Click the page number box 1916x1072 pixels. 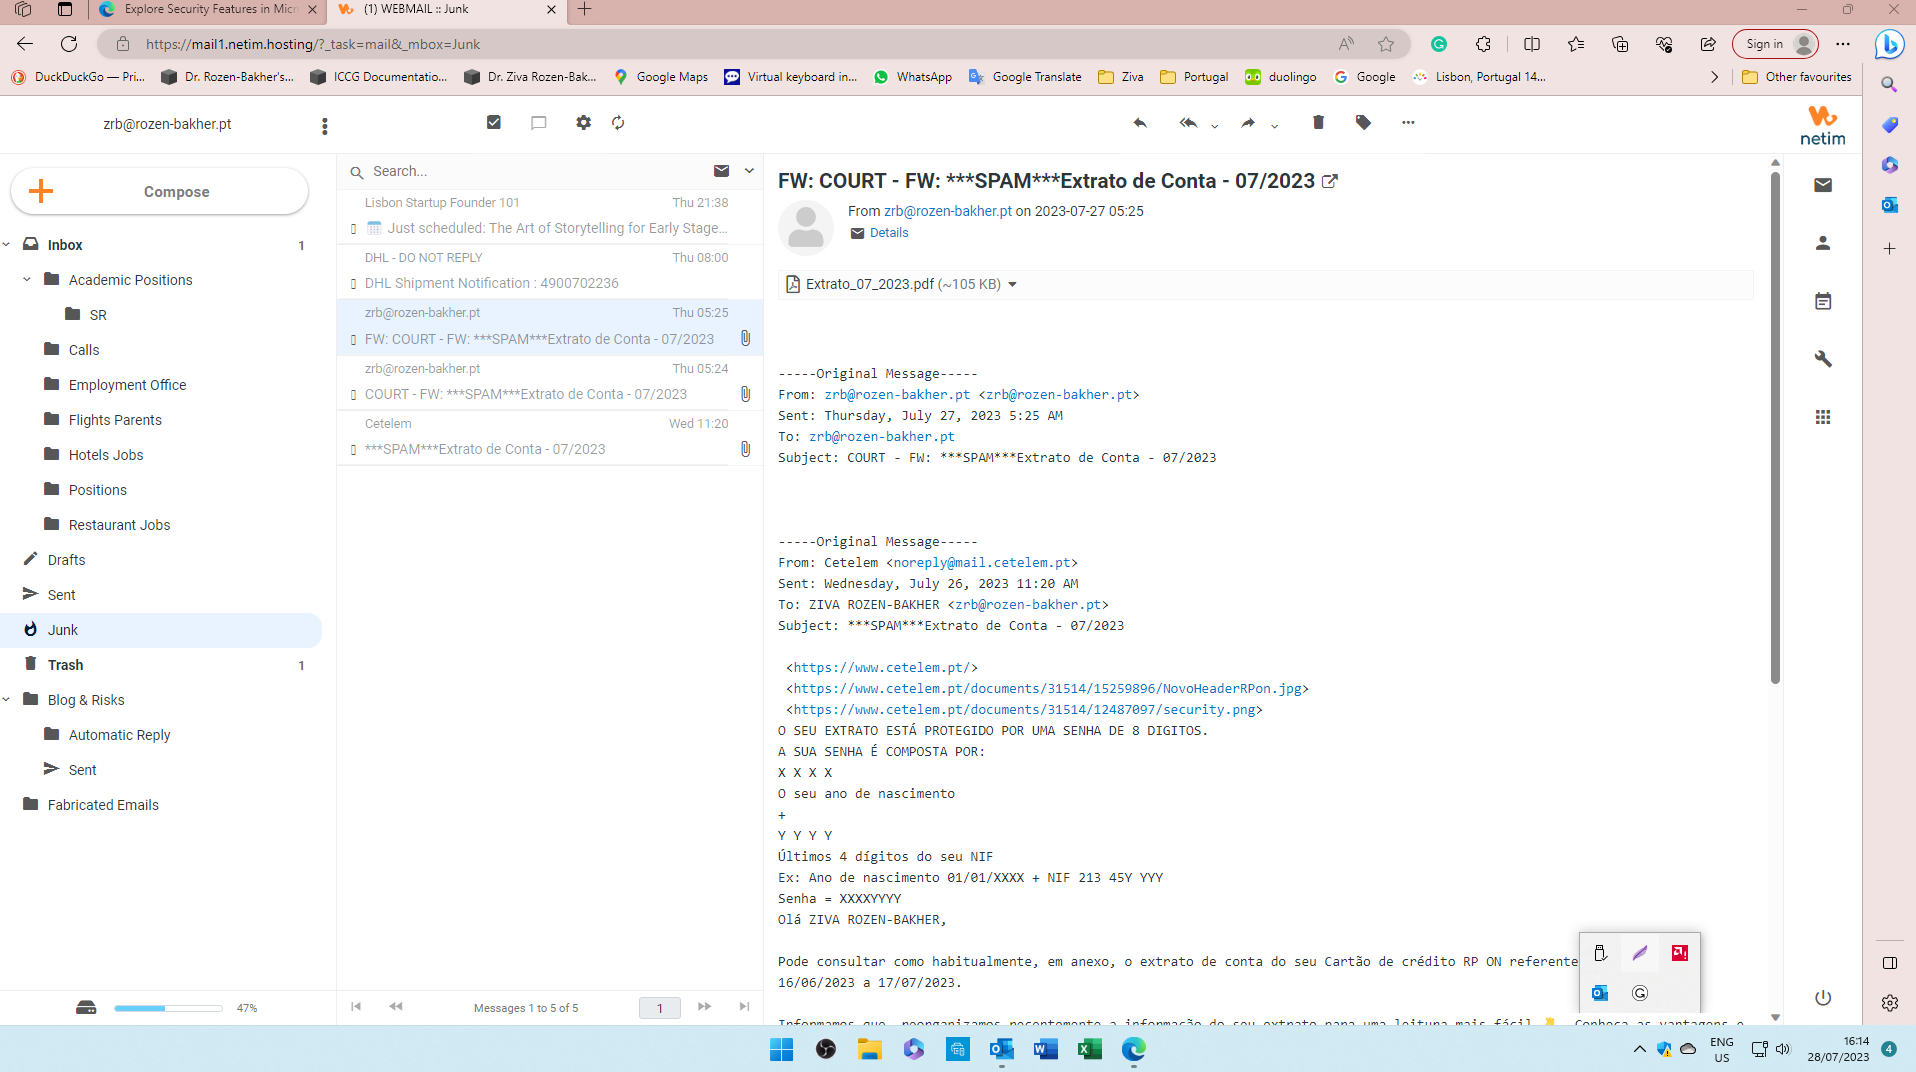coord(659,1008)
